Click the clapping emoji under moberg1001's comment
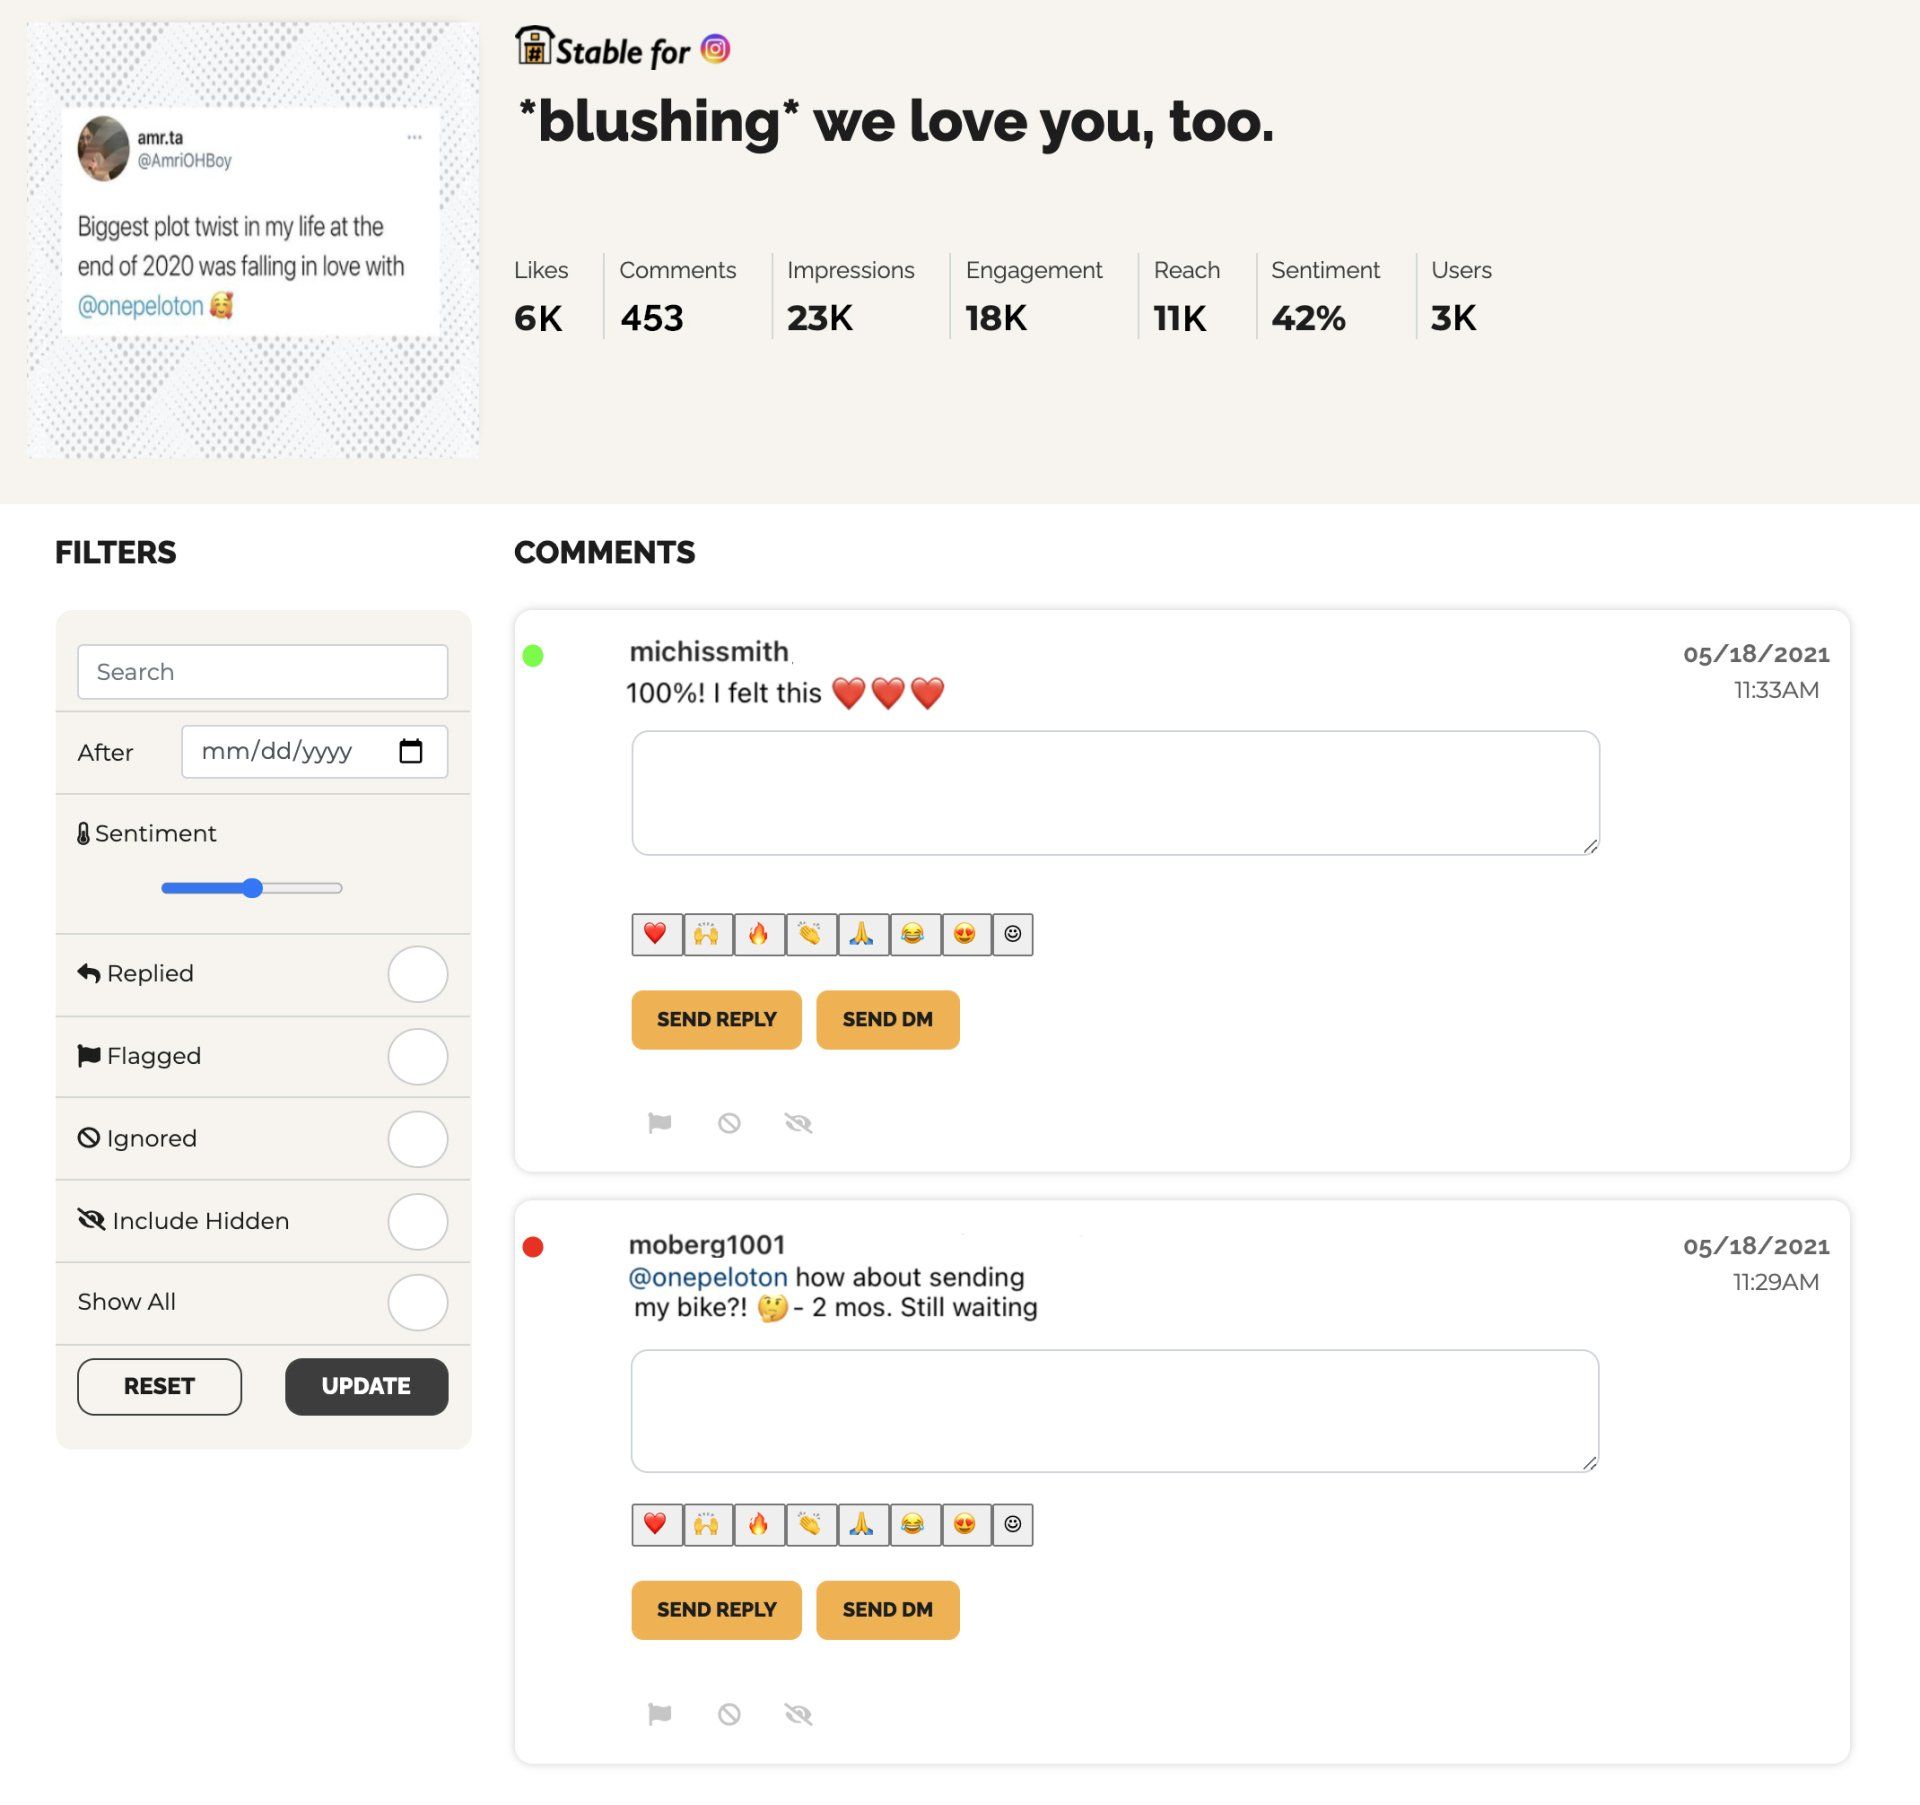 (x=811, y=1525)
